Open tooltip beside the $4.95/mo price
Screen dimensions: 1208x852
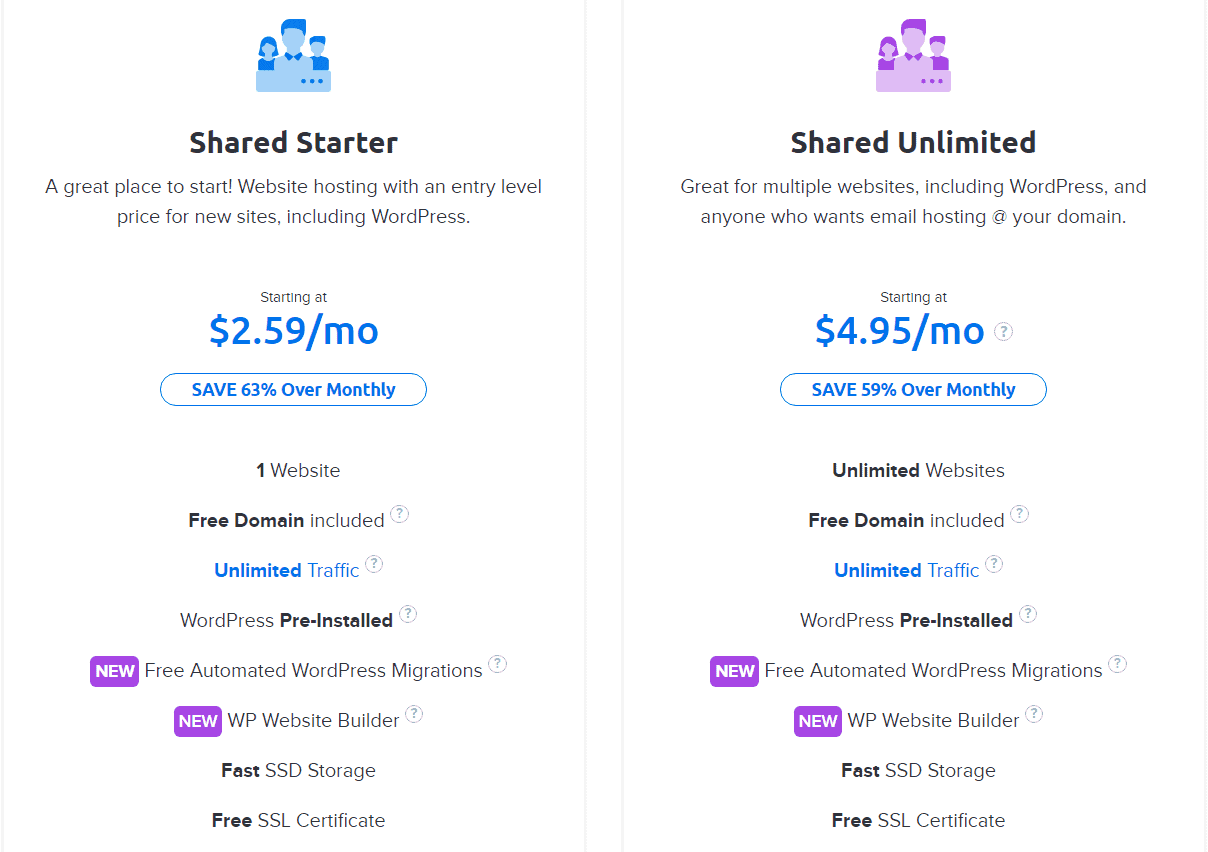[1002, 331]
